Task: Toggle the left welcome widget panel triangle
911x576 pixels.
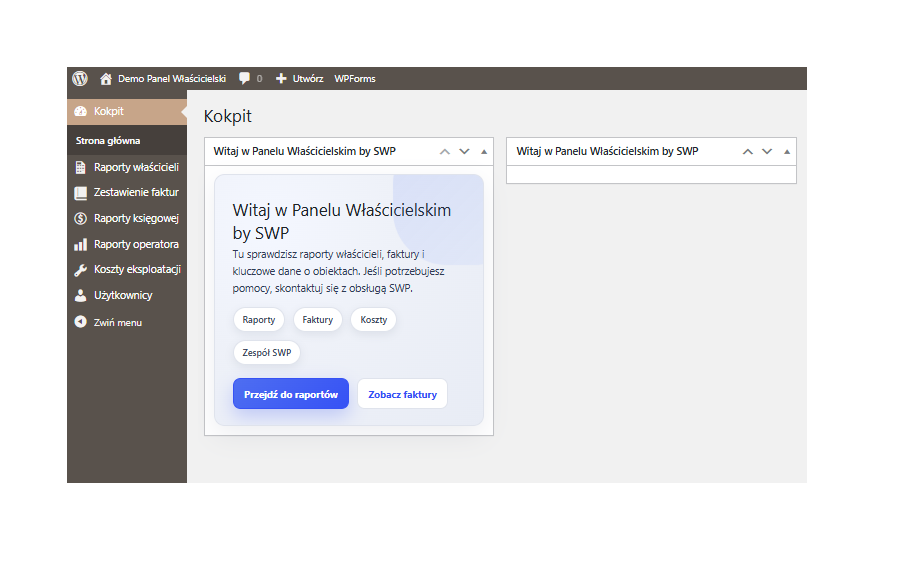Action: click(x=484, y=152)
